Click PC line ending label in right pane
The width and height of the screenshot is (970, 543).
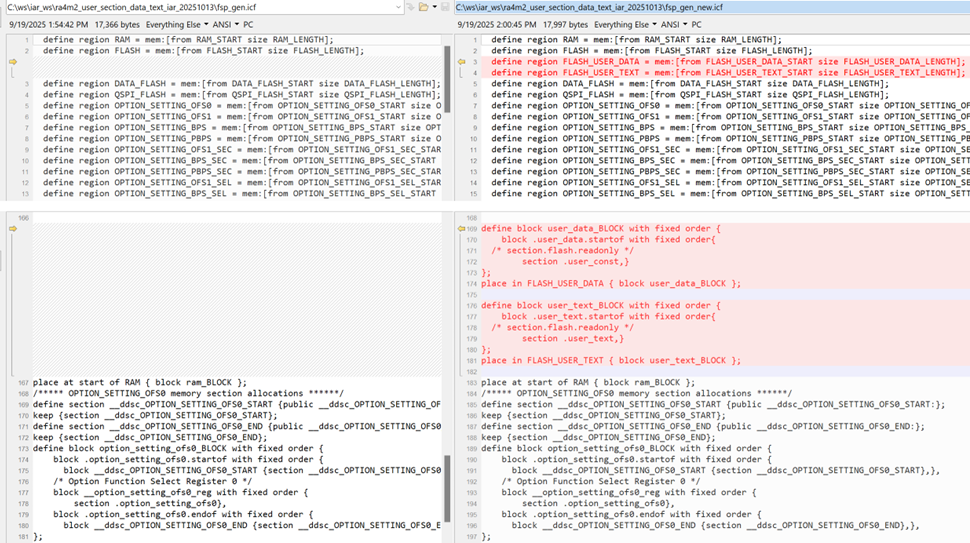[697, 25]
